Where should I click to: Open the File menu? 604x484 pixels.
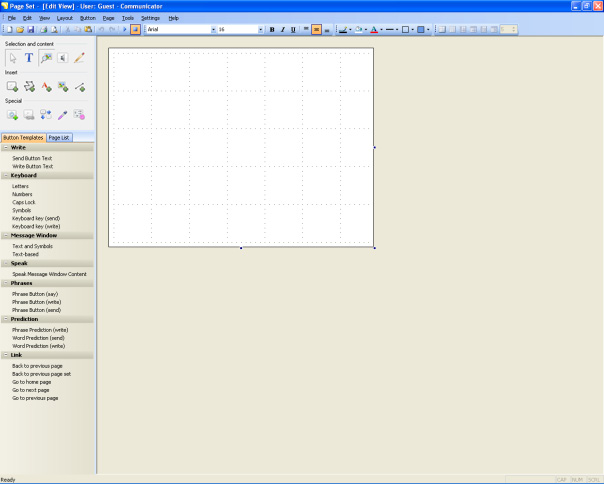point(12,18)
